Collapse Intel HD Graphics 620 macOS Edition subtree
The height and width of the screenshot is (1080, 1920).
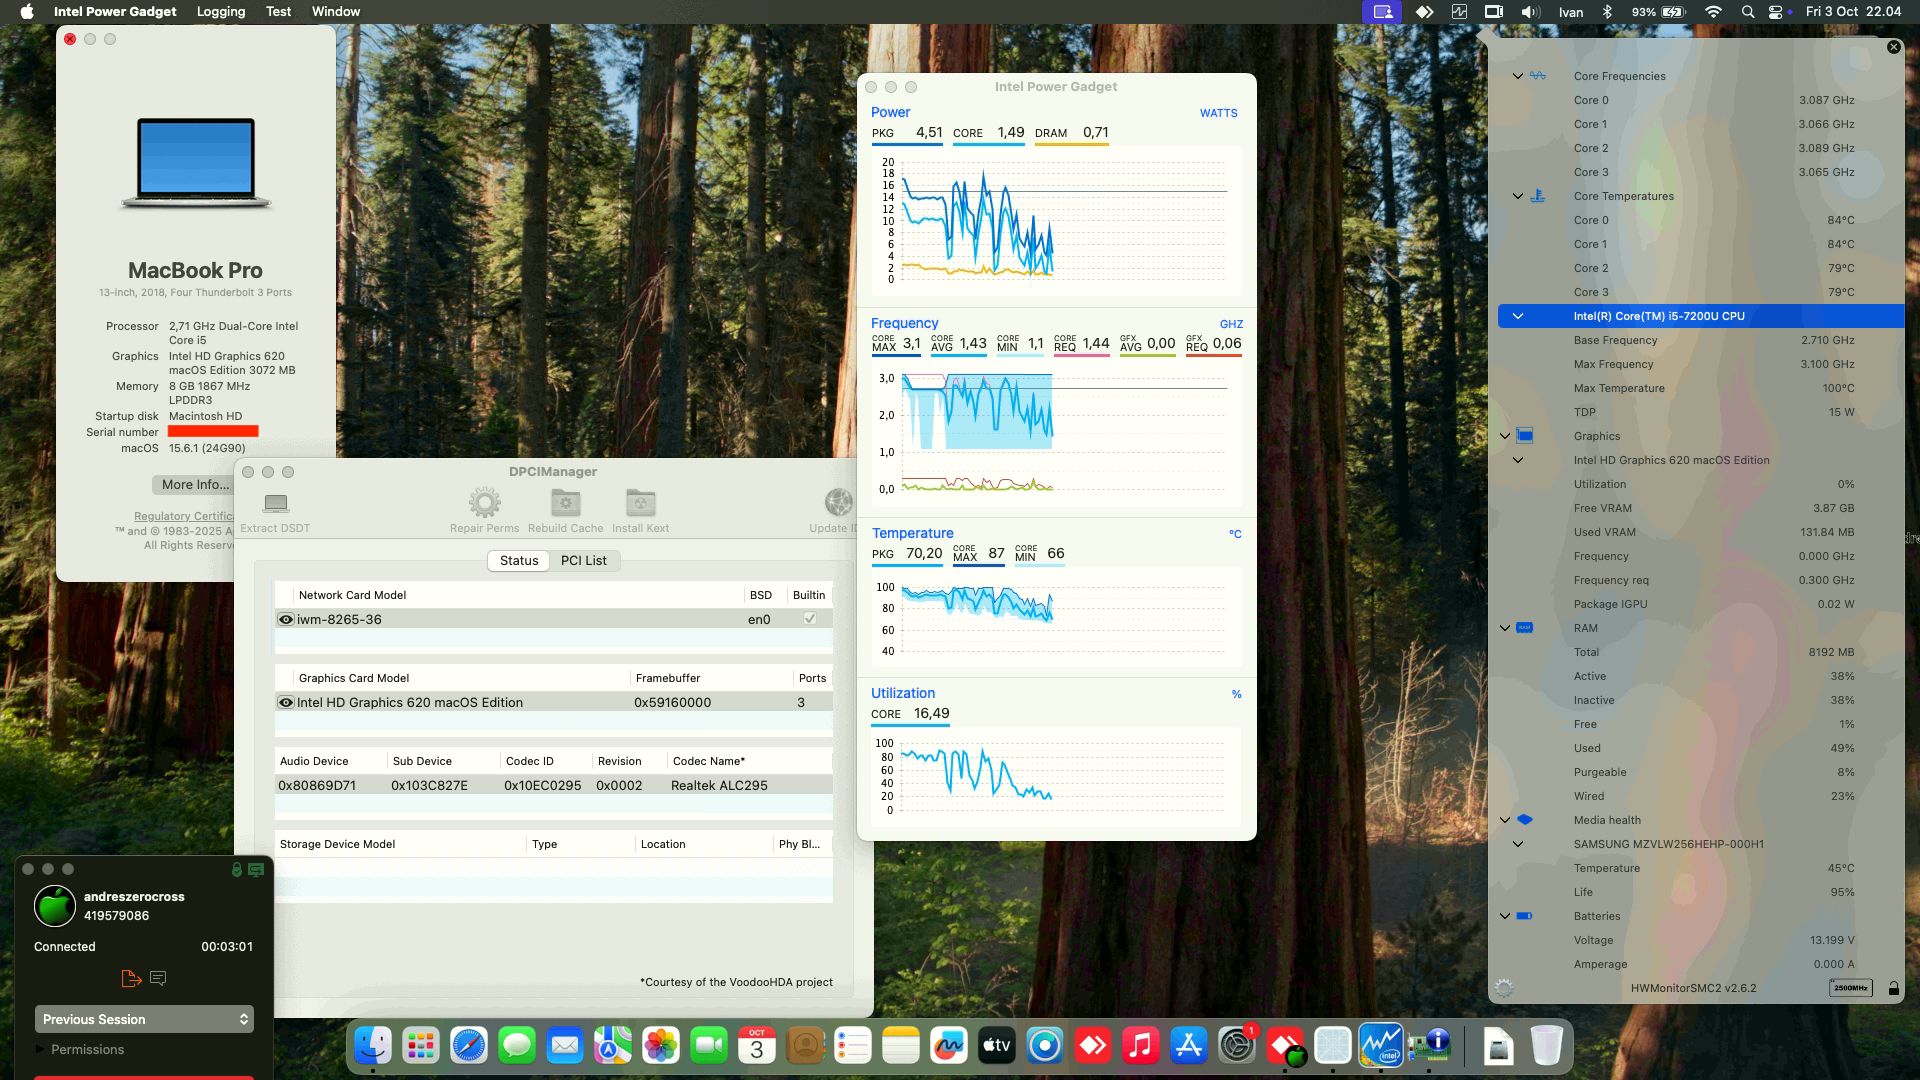pos(1517,460)
